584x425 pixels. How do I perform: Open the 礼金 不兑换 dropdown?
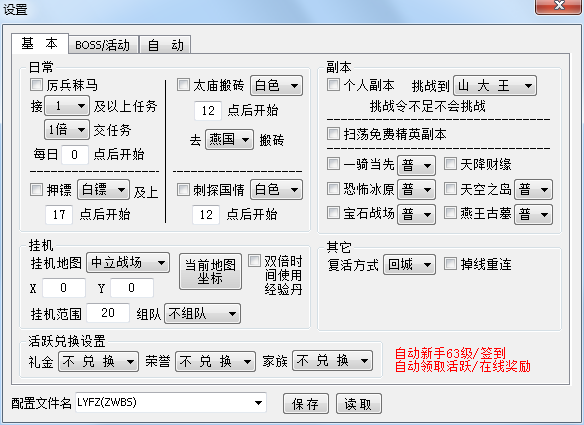99,361
